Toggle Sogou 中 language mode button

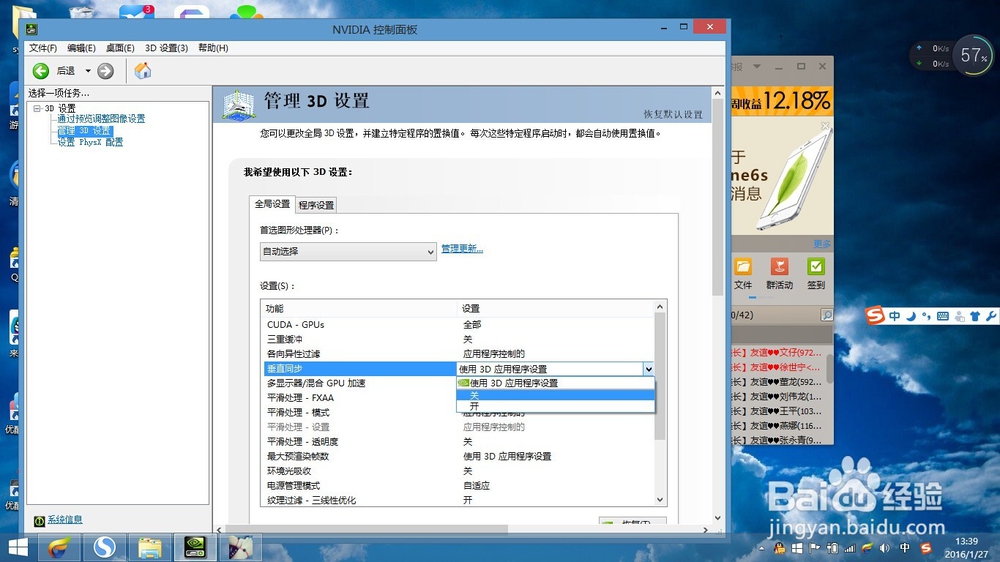pyautogui.click(x=895, y=316)
